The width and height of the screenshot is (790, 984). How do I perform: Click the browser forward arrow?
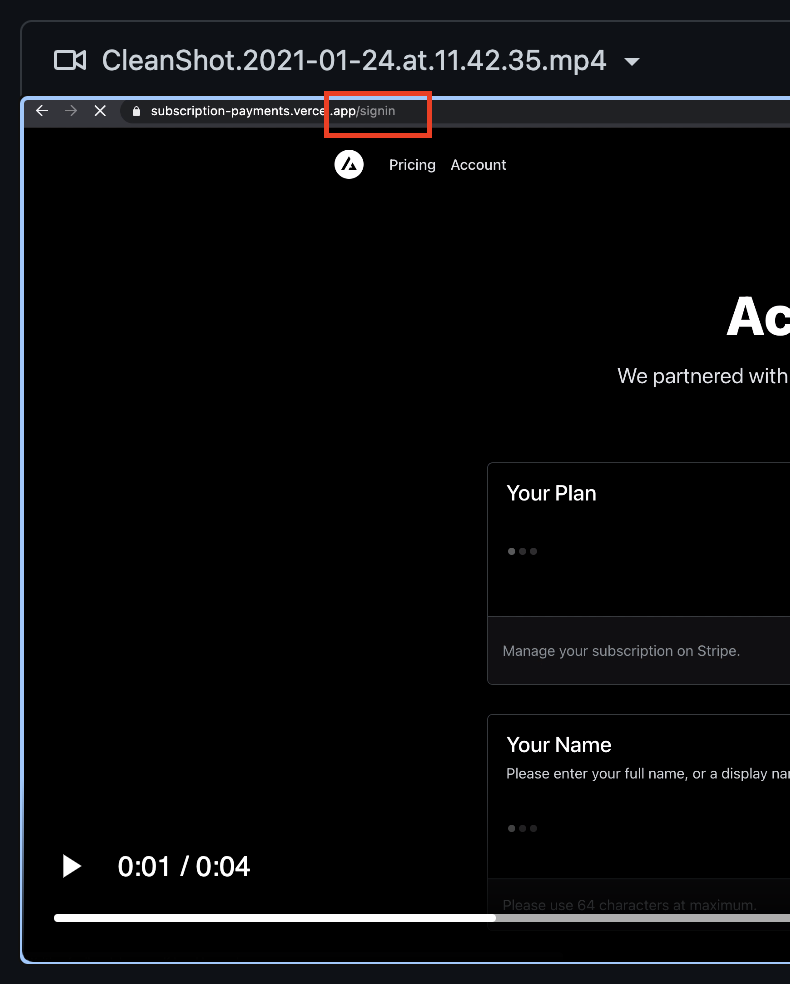click(71, 111)
